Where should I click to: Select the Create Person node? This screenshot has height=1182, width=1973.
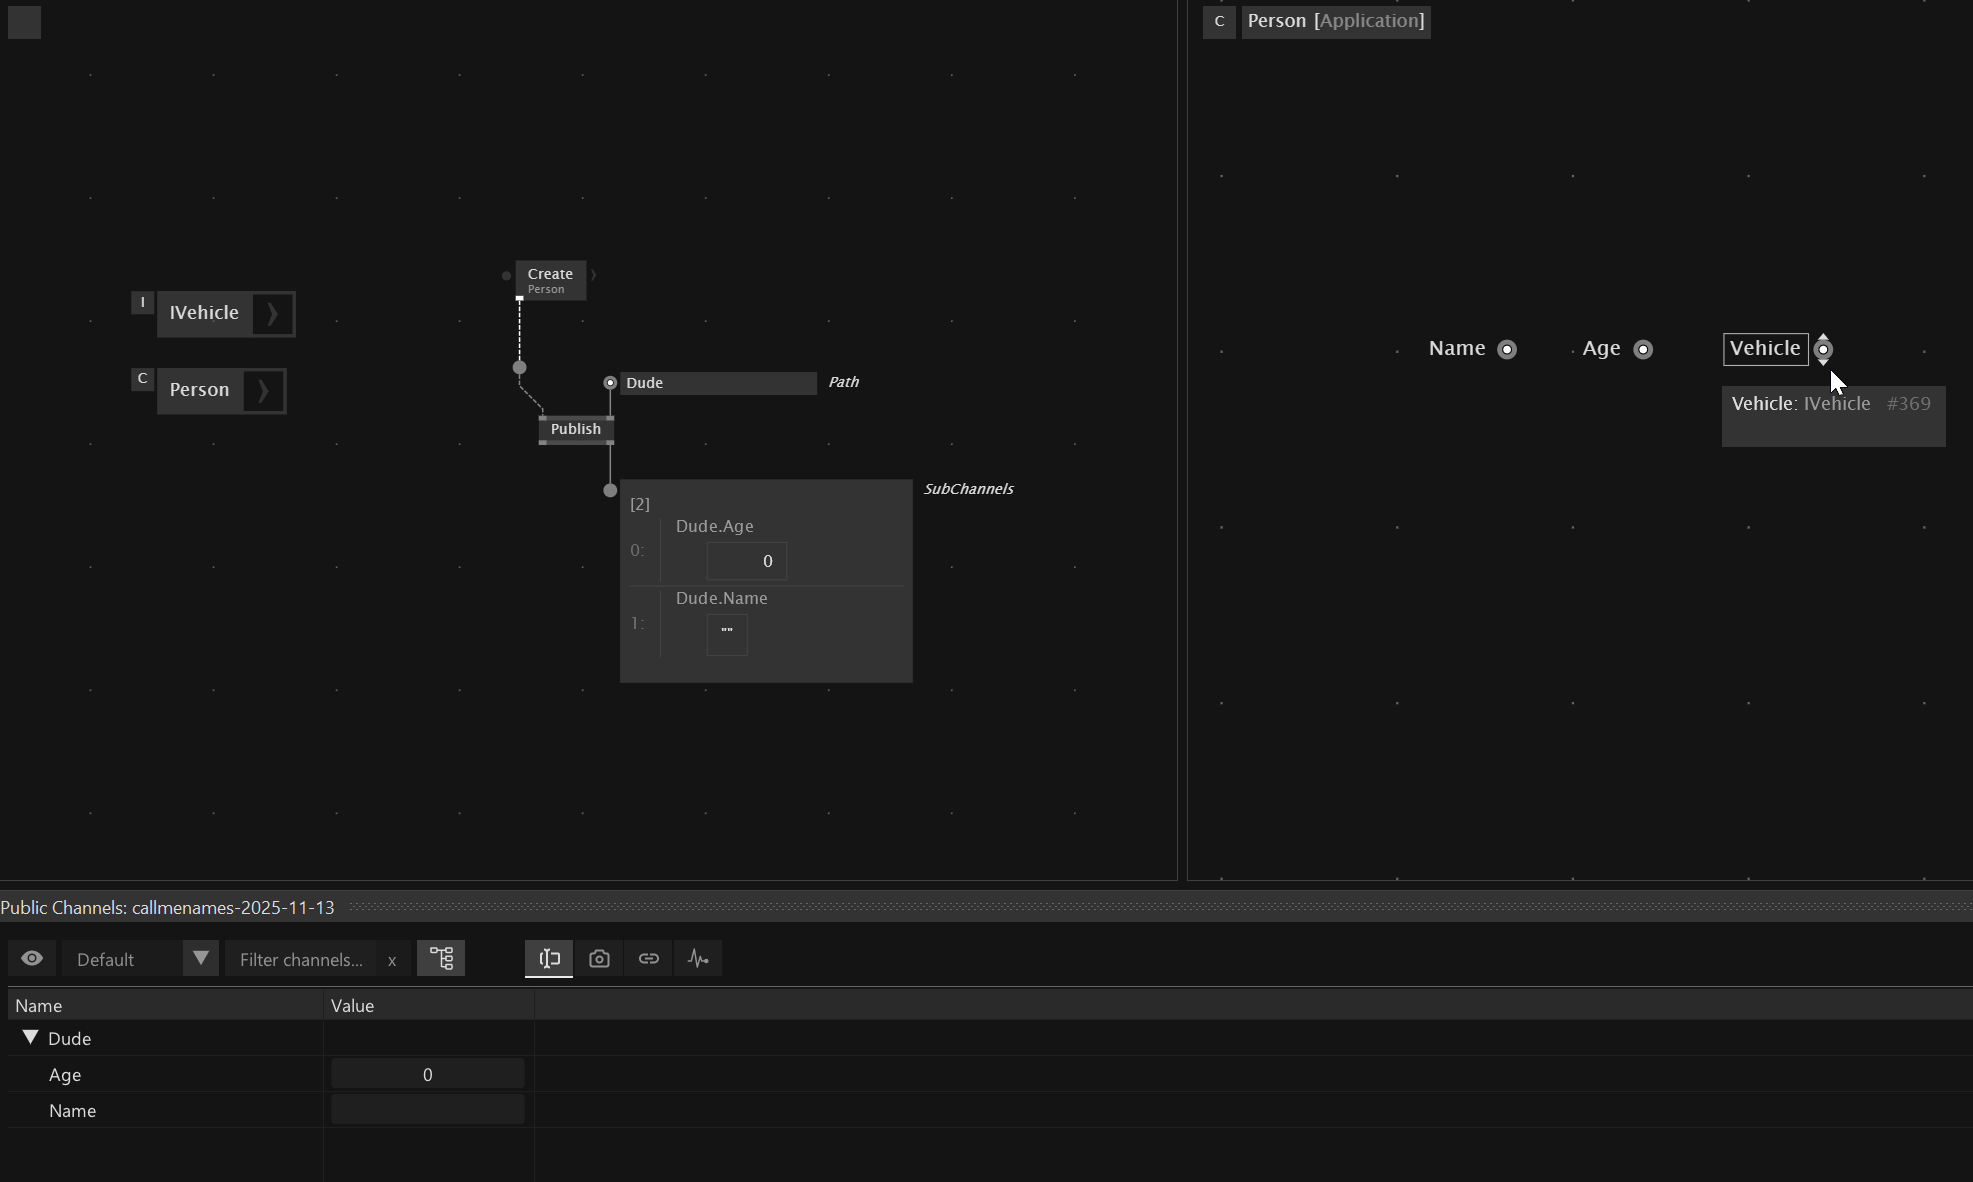(550, 280)
